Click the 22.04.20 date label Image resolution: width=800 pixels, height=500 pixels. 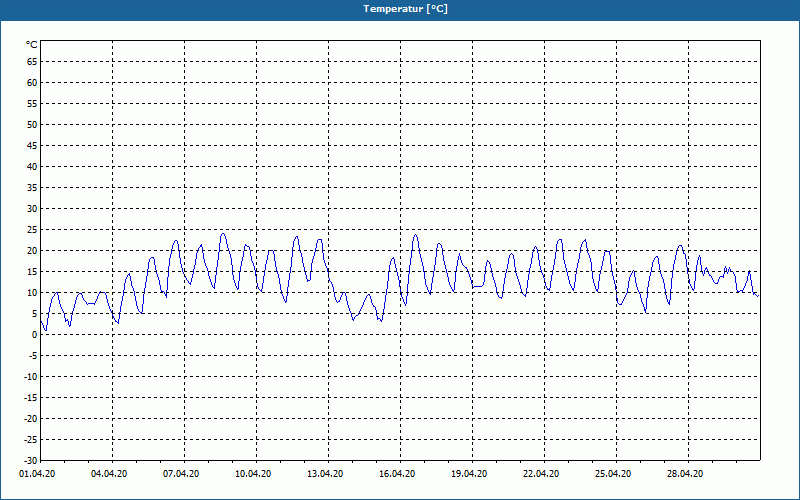(x=541, y=473)
